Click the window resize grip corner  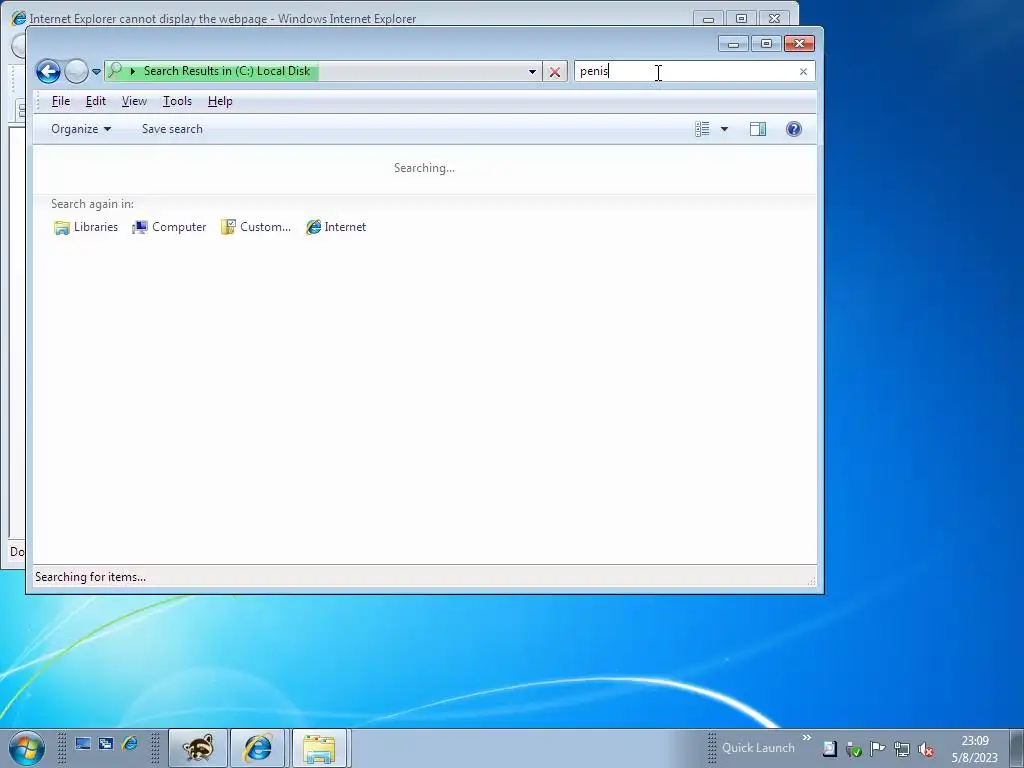[x=812, y=581]
